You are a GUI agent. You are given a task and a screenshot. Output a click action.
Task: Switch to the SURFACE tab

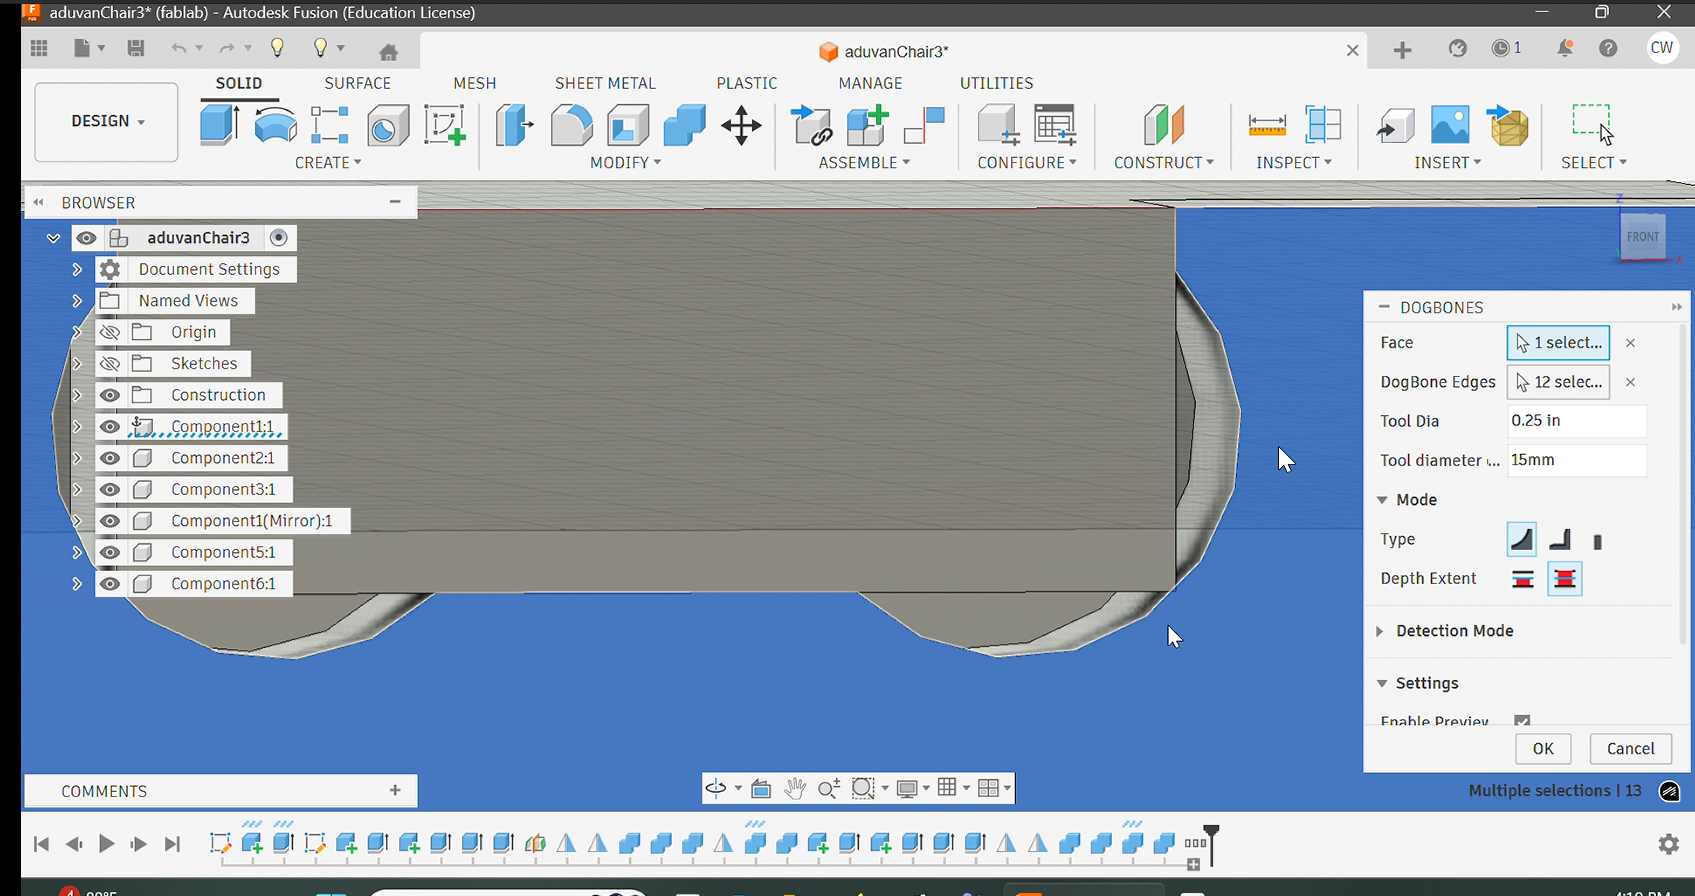[357, 83]
